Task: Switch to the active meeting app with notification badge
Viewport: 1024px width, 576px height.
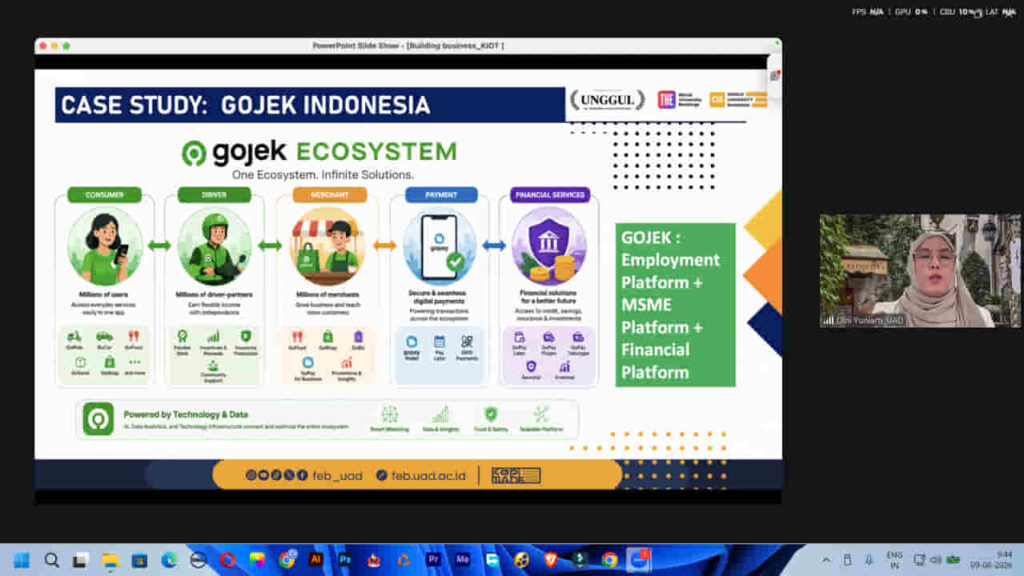Action: [x=639, y=560]
